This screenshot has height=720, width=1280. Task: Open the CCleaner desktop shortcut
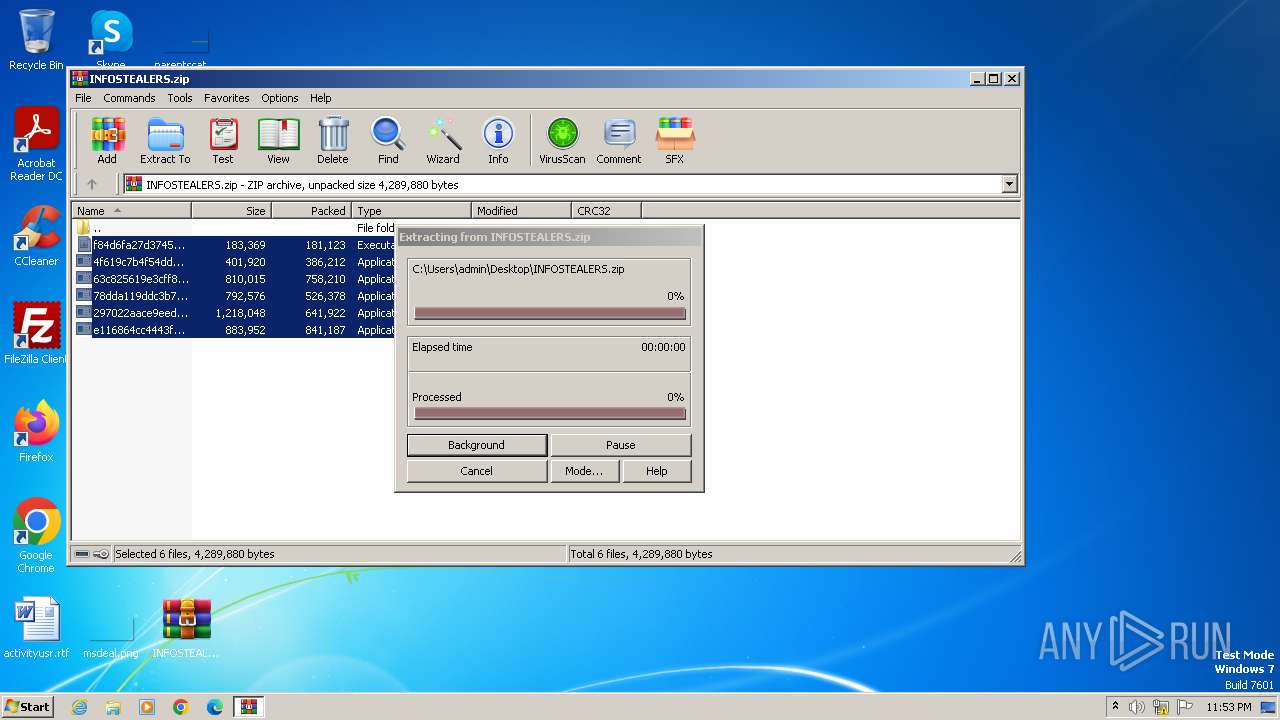[36, 237]
